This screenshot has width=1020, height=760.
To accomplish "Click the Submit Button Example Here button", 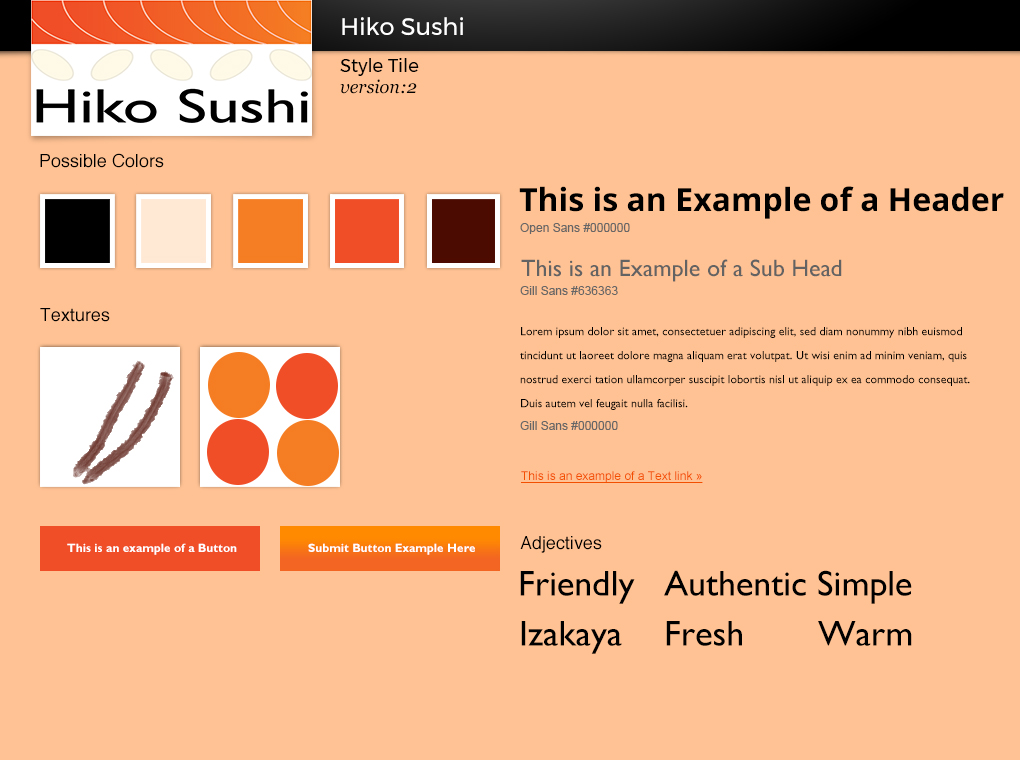I will [390, 548].
